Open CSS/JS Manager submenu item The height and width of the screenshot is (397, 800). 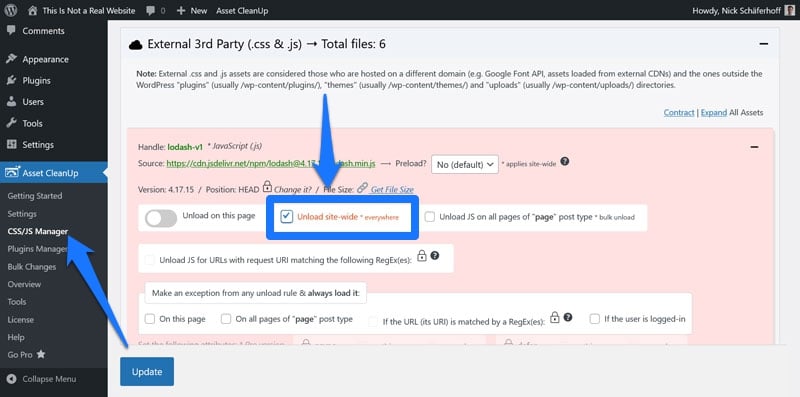[x=38, y=232]
